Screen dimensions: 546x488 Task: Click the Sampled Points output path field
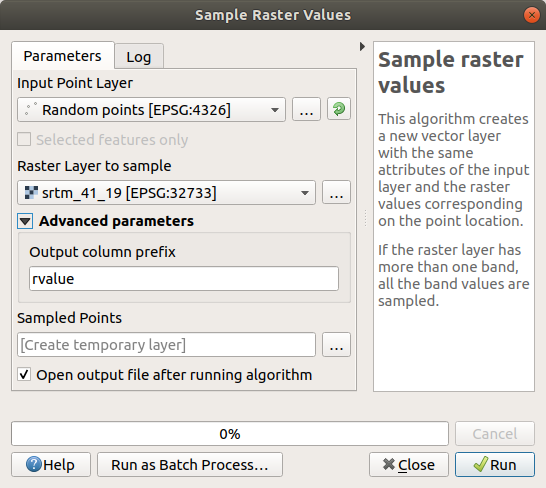pos(166,344)
